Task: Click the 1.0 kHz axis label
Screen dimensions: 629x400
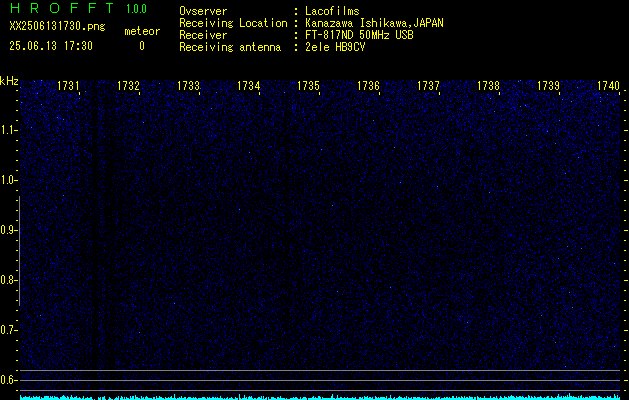Action: [x=8, y=180]
